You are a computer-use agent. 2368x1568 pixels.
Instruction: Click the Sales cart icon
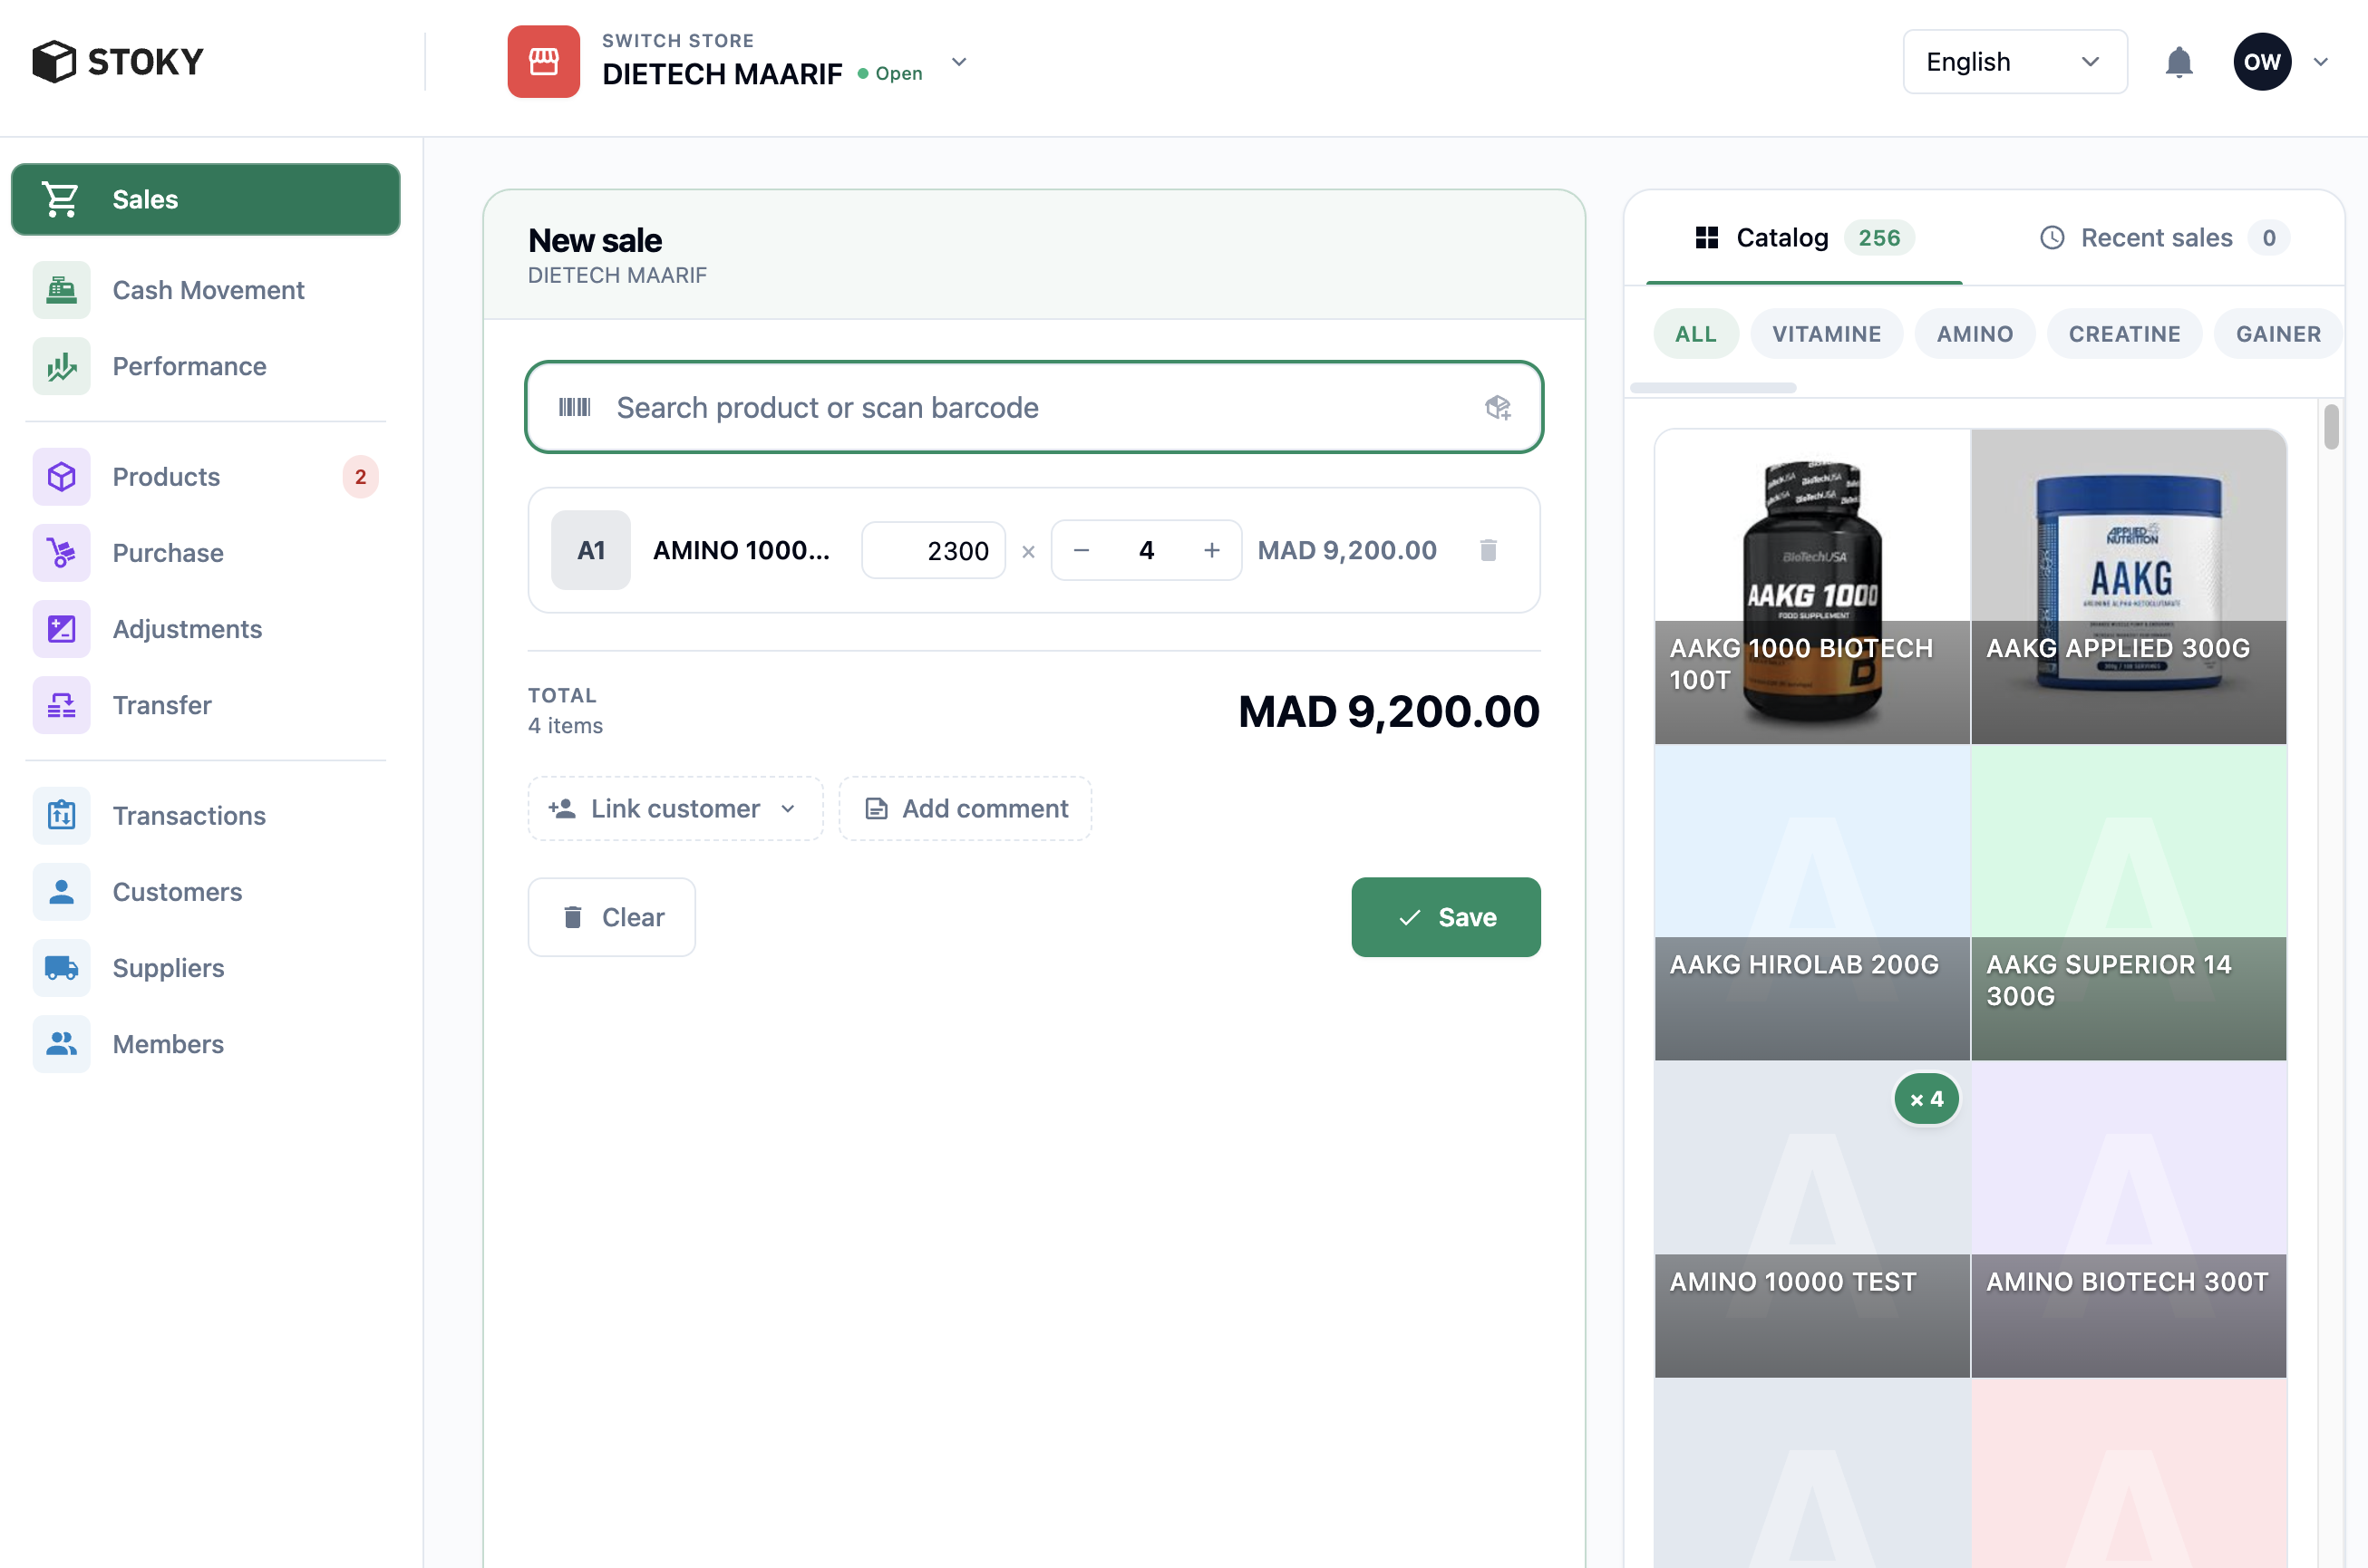(x=60, y=199)
